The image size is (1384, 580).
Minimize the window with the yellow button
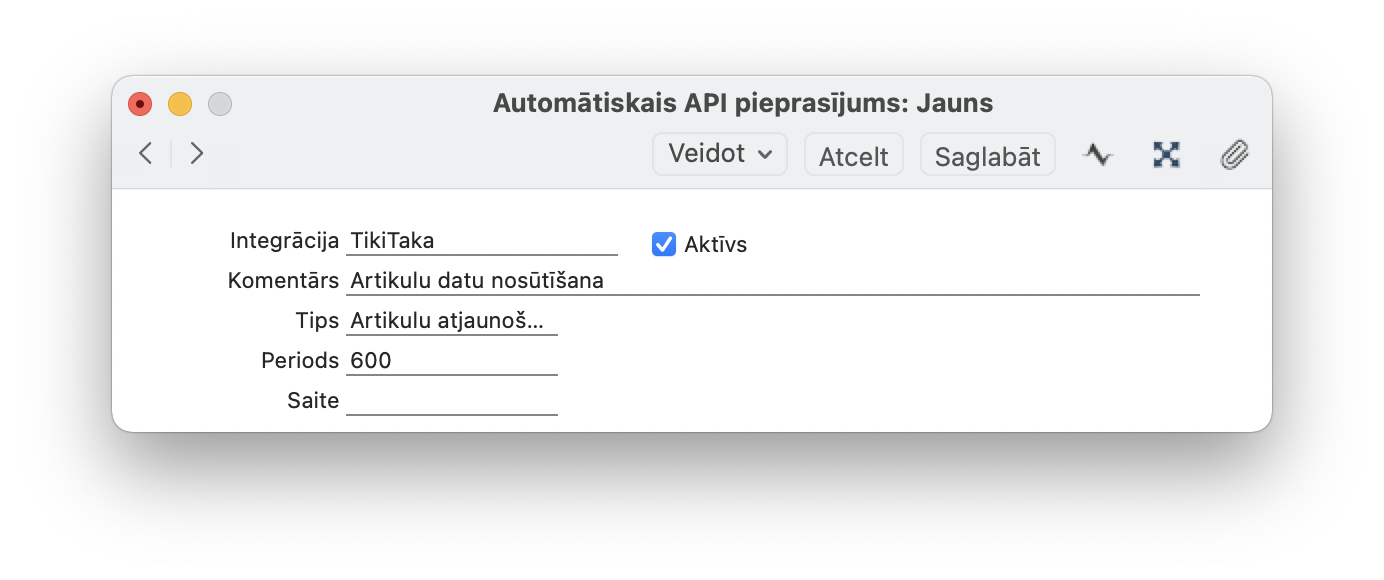tap(180, 103)
